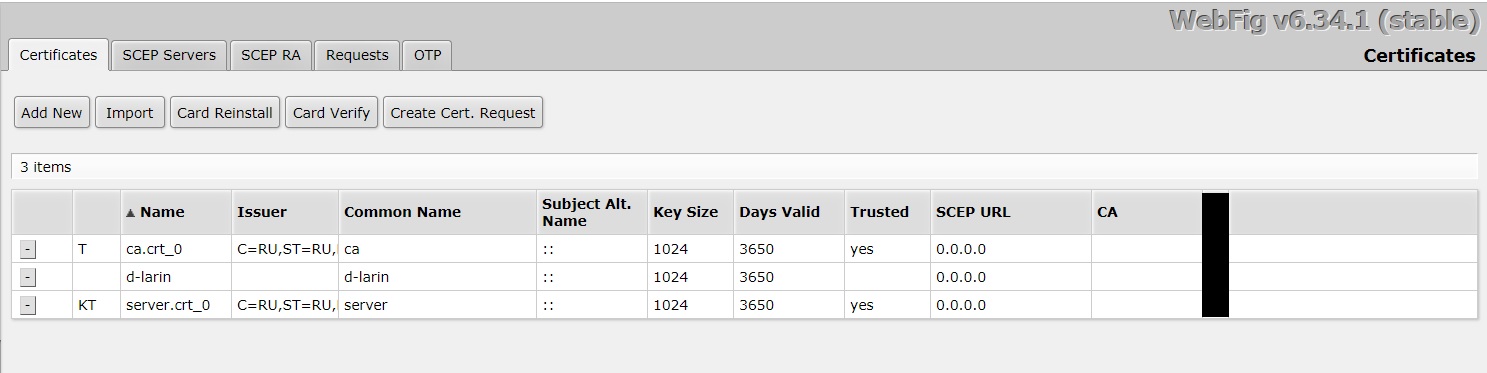The height and width of the screenshot is (373, 1487).
Task: Open the server.crt_0 certificate entry
Action: pos(168,305)
